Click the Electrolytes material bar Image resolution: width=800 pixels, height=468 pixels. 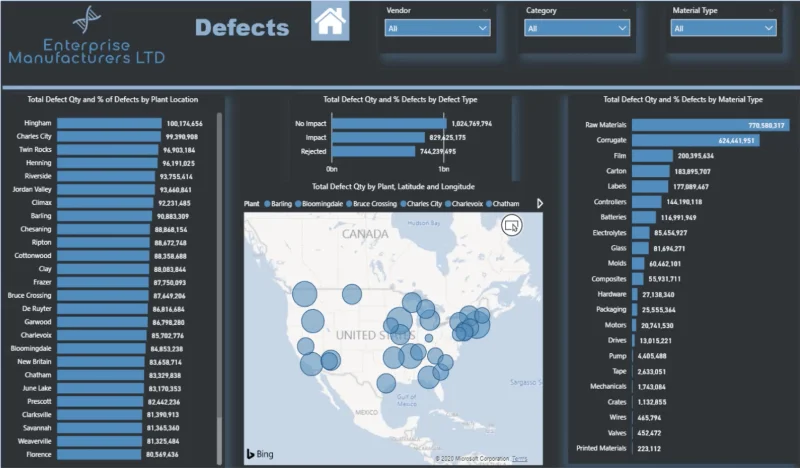(x=641, y=233)
